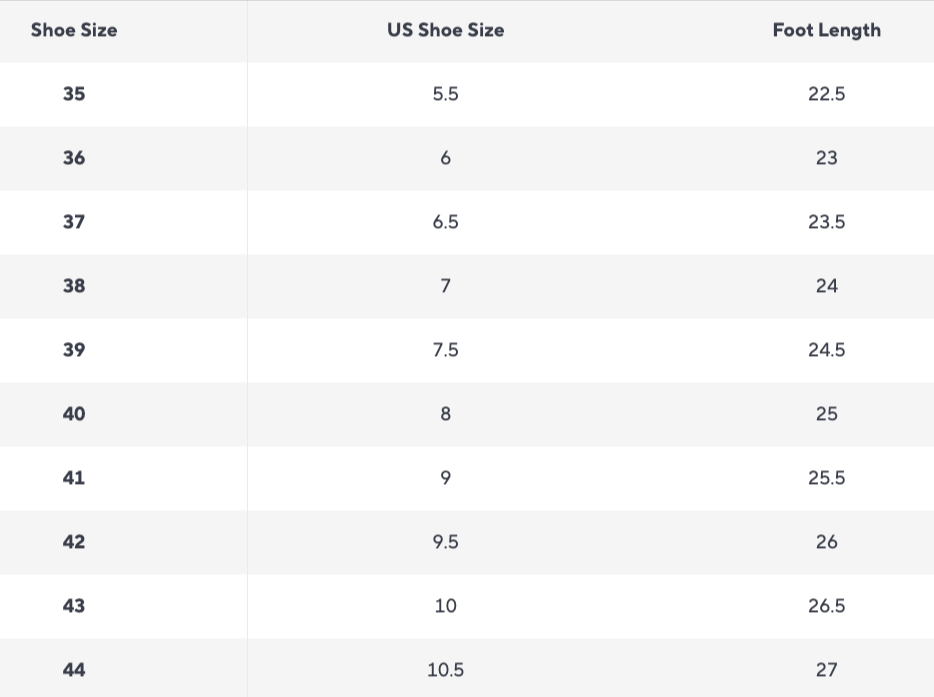Screen dimensions: 934x697
Task: Click shoe size 39 cell
Action: [x=74, y=350]
